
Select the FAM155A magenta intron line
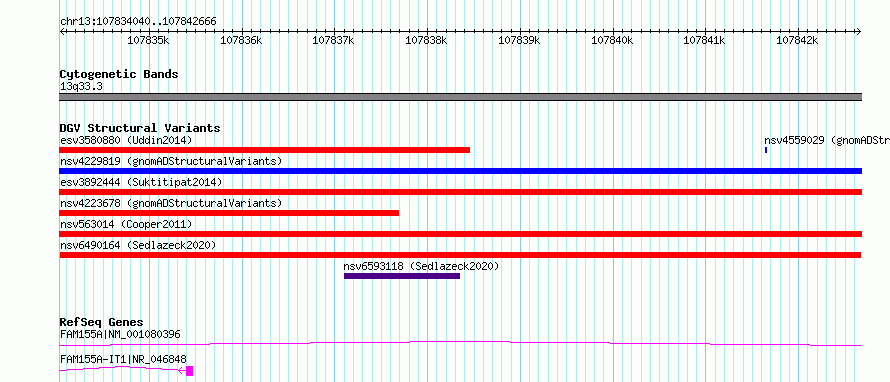pyautogui.click(x=460, y=343)
